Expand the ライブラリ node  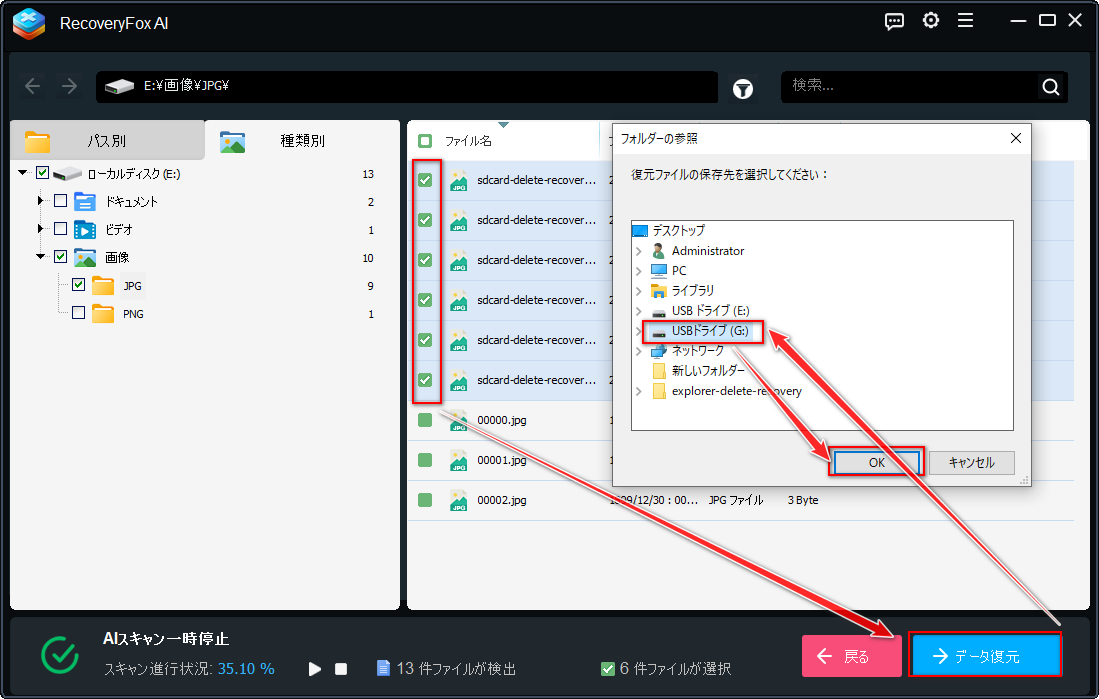click(639, 290)
